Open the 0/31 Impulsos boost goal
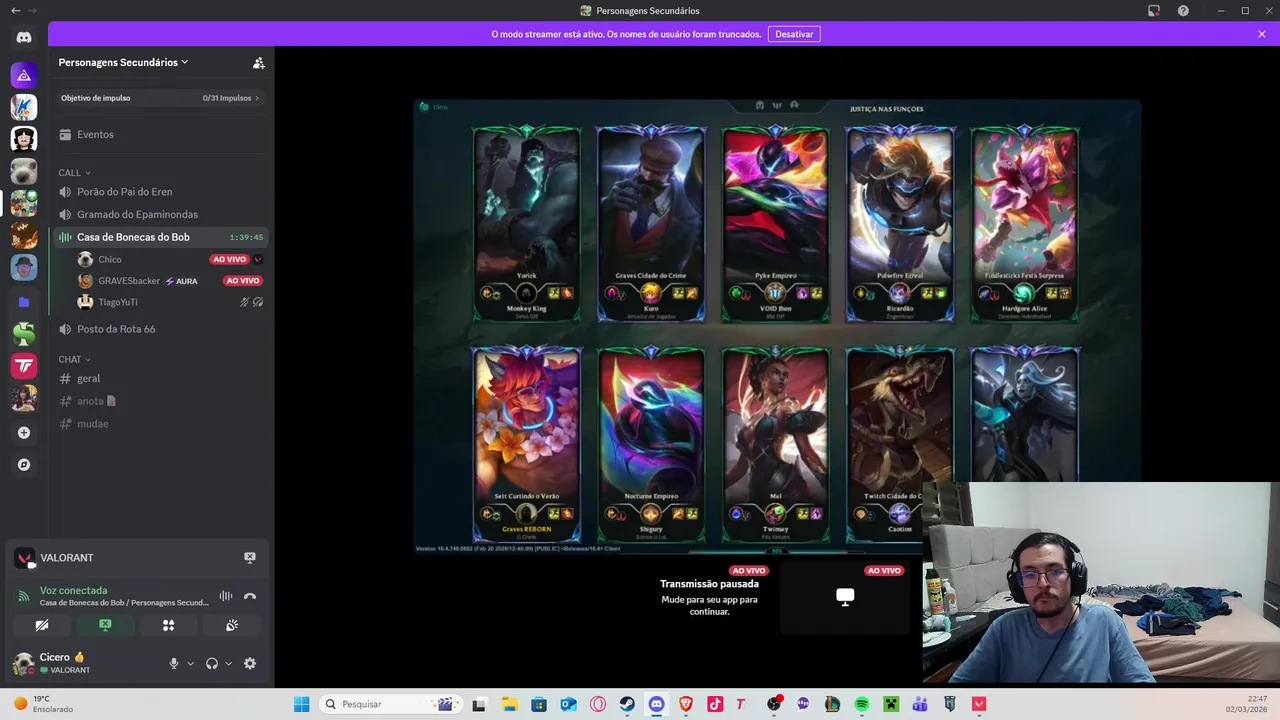 pos(161,98)
